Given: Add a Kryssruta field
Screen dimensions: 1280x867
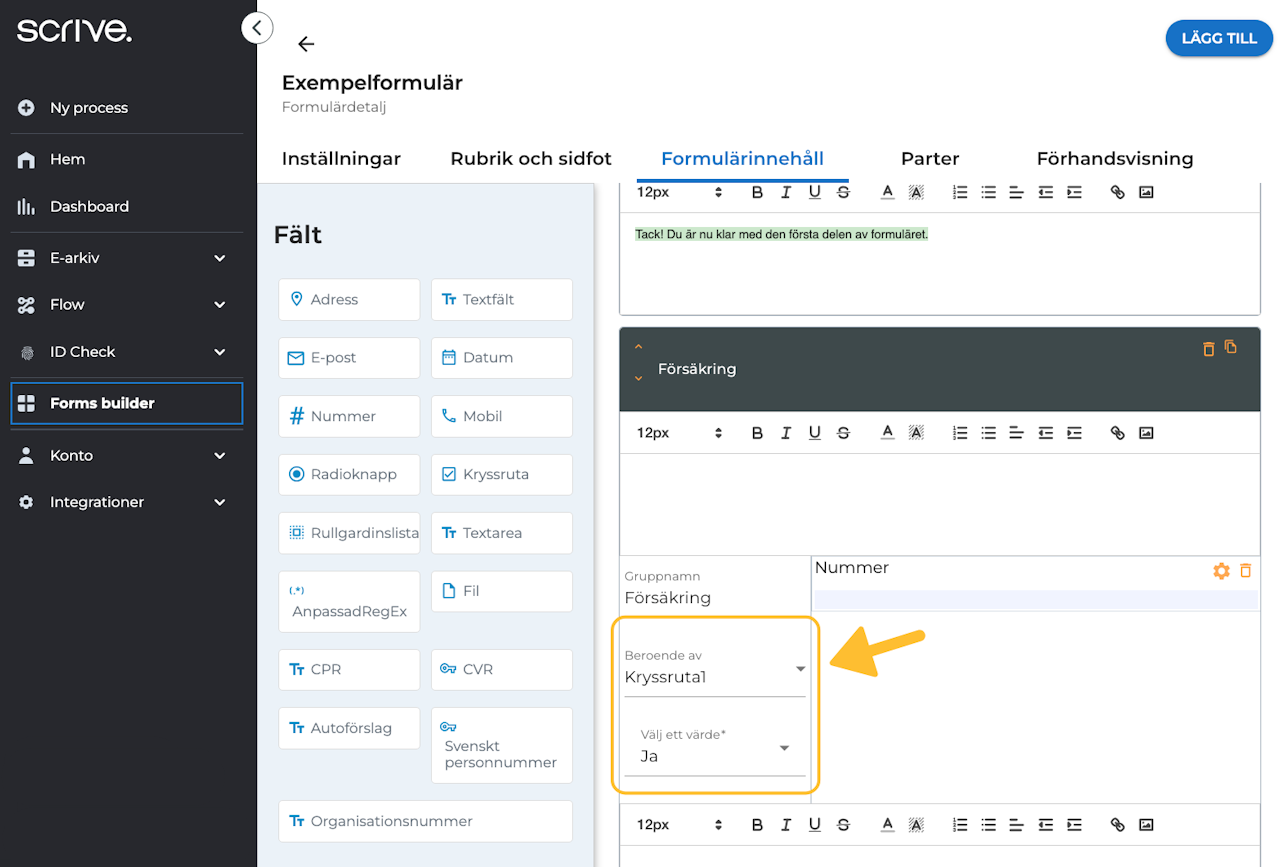Looking at the screenshot, I should point(502,474).
